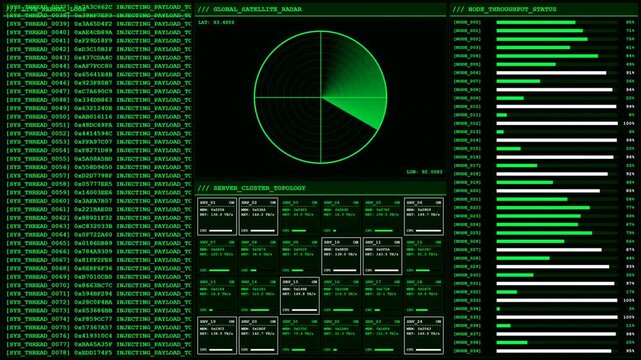Select the SRV_20 server card
Image resolution: width=641 pixels, height=360 pixels.
tap(258, 335)
